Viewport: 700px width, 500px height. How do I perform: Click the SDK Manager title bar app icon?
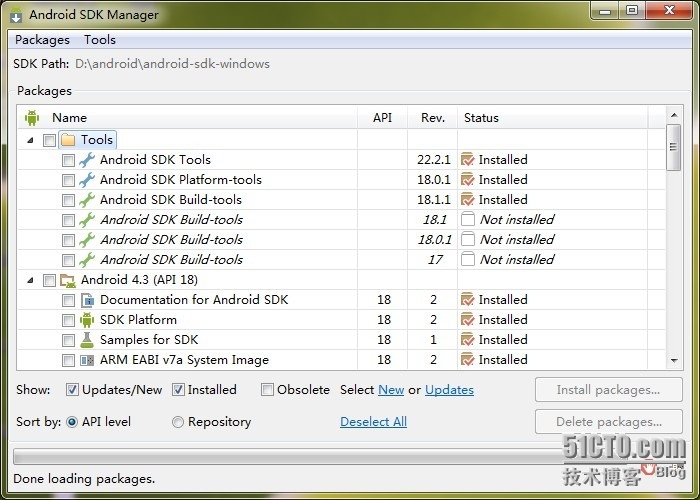tap(16, 15)
